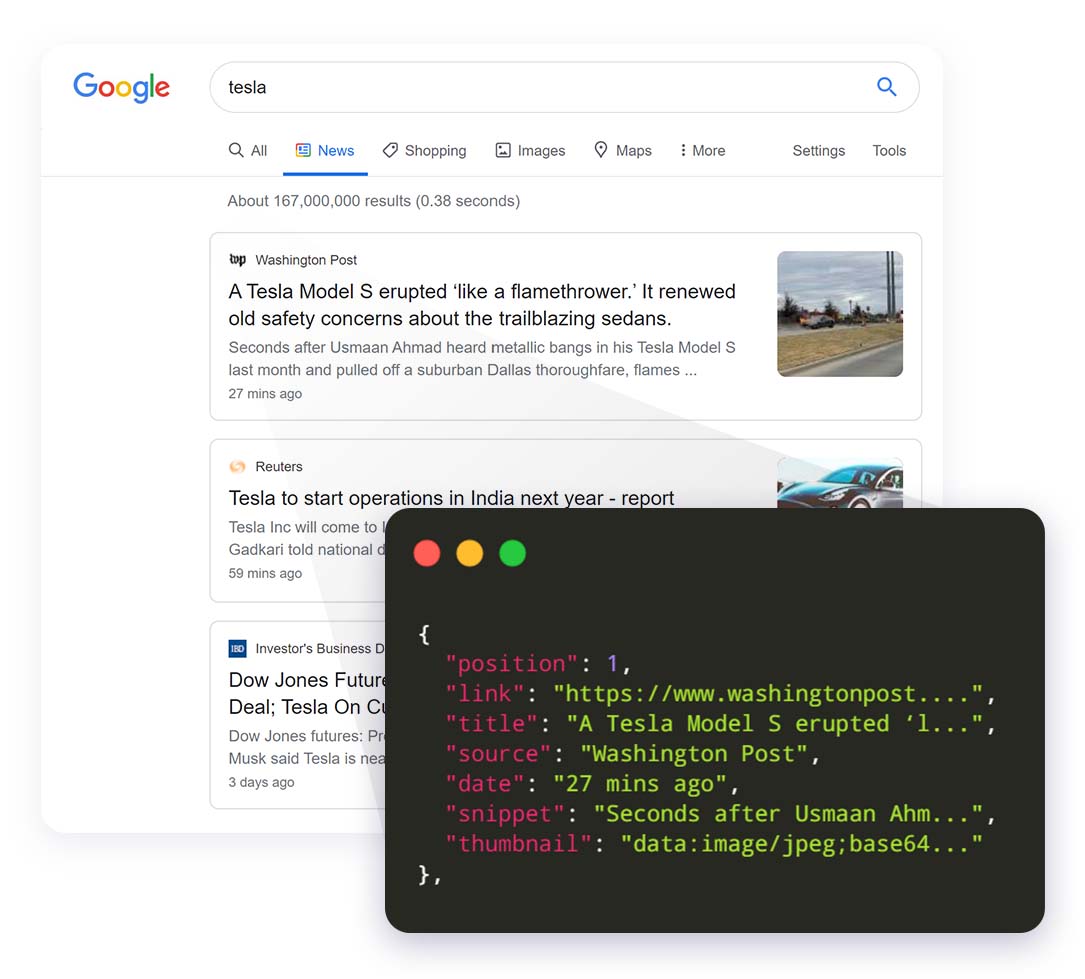Screen dimensions: 1085x979
Task: Click the Washington Post source icon
Action: point(238,260)
